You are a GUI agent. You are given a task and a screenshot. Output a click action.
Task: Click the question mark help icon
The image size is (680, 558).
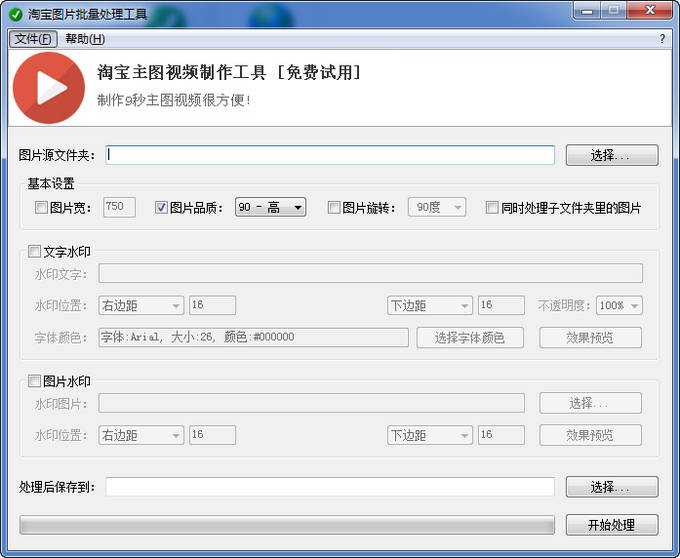(662, 39)
